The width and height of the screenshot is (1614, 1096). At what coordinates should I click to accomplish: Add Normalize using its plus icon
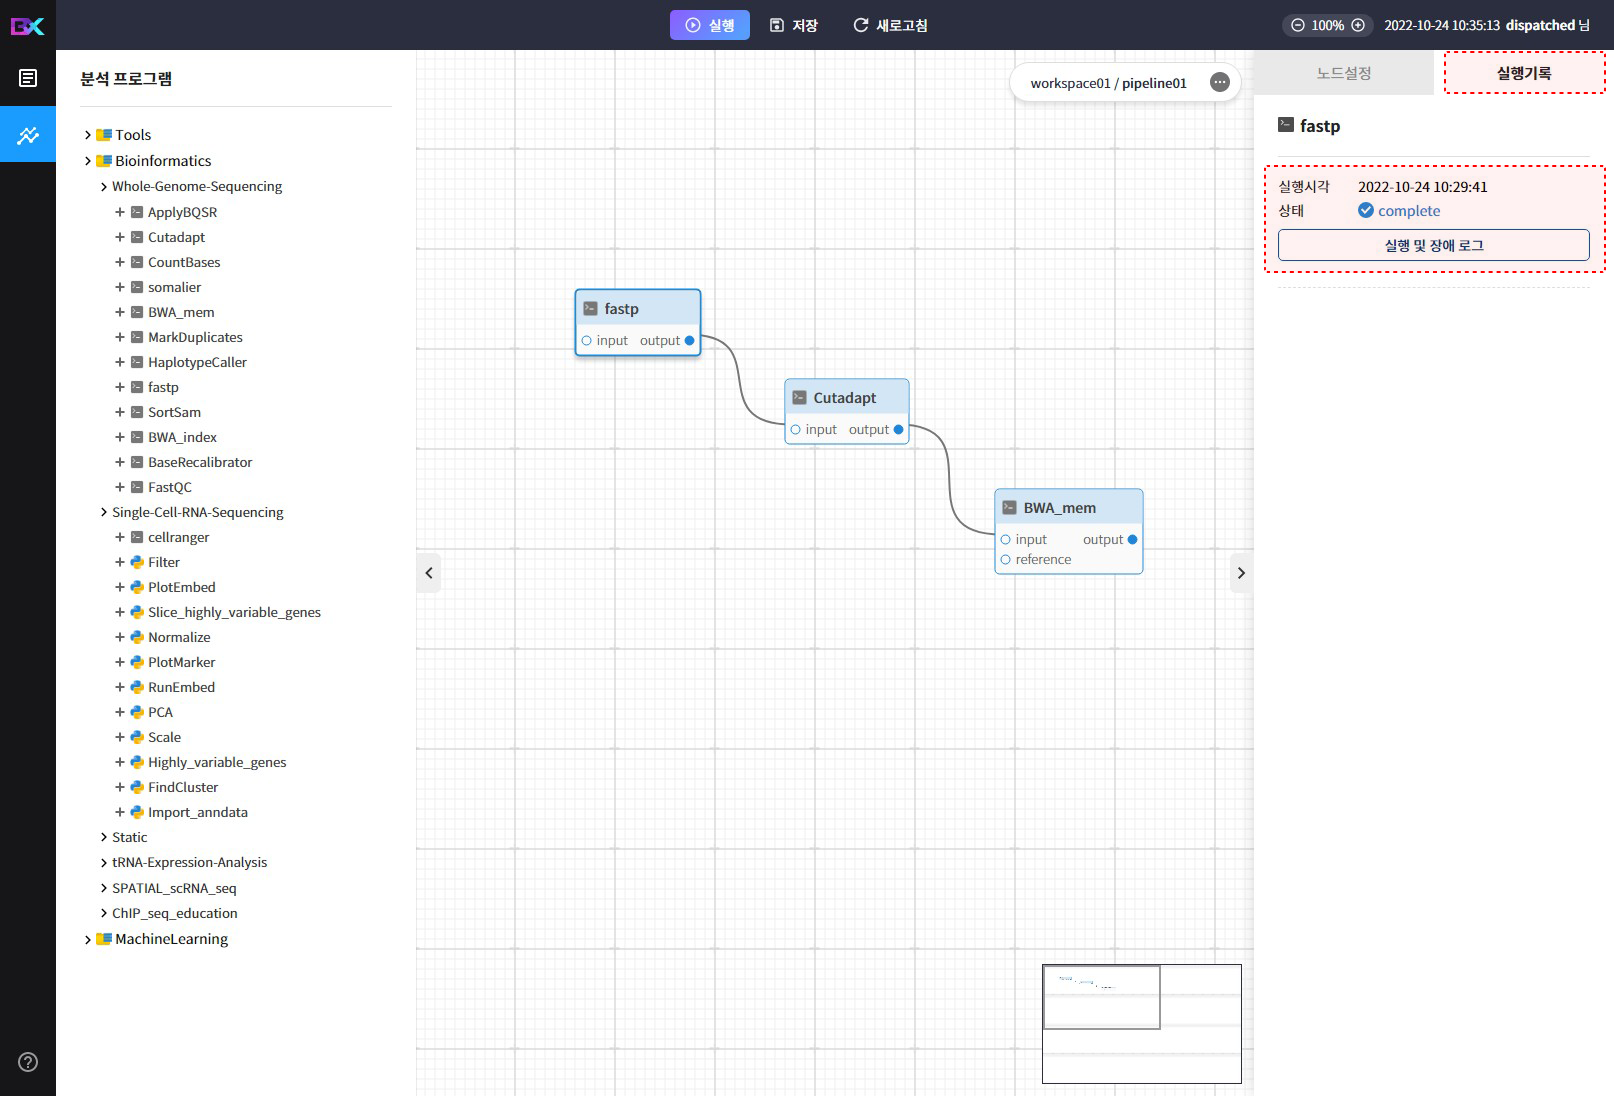click(120, 637)
